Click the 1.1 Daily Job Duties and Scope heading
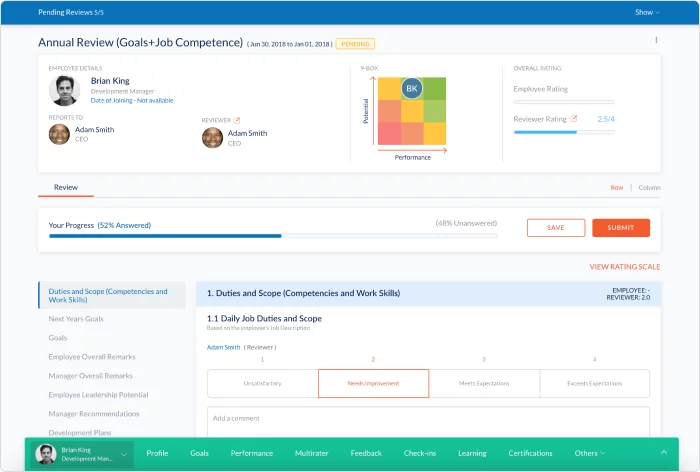This screenshot has height=472, width=700. [x=264, y=318]
